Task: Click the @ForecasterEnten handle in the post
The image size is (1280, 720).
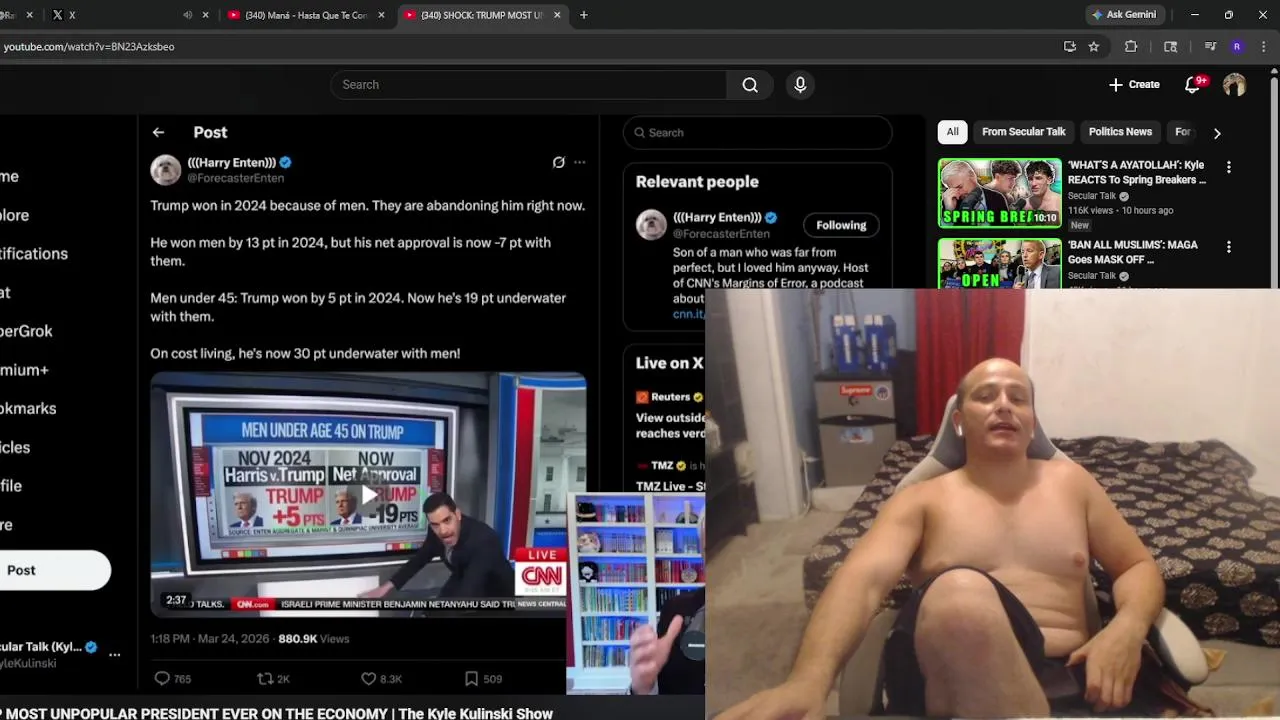Action: click(x=236, y=178)
